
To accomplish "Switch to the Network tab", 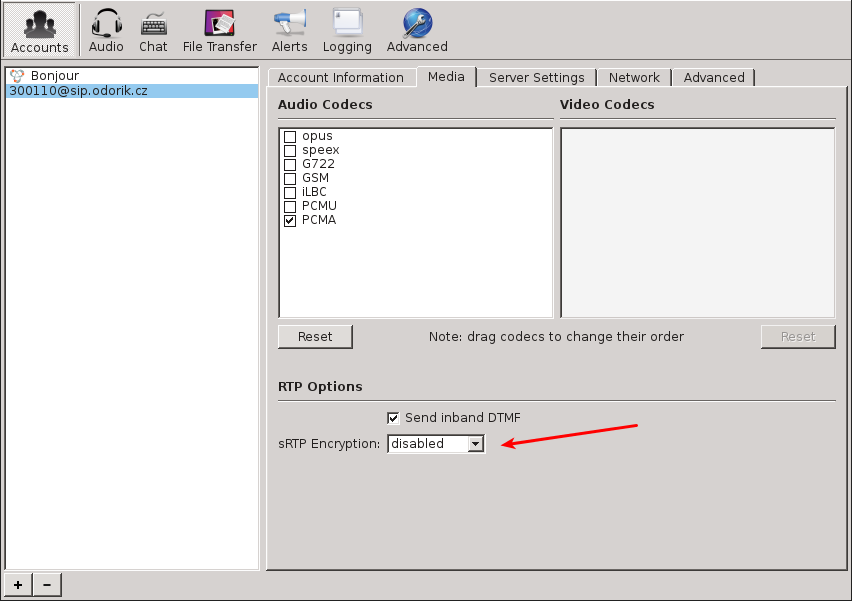I will pos(634,78).
